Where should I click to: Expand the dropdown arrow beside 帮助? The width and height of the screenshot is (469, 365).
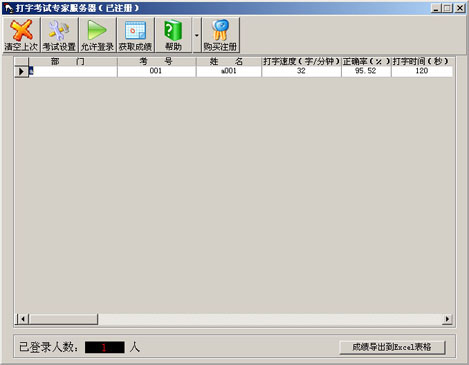[197, 35]
